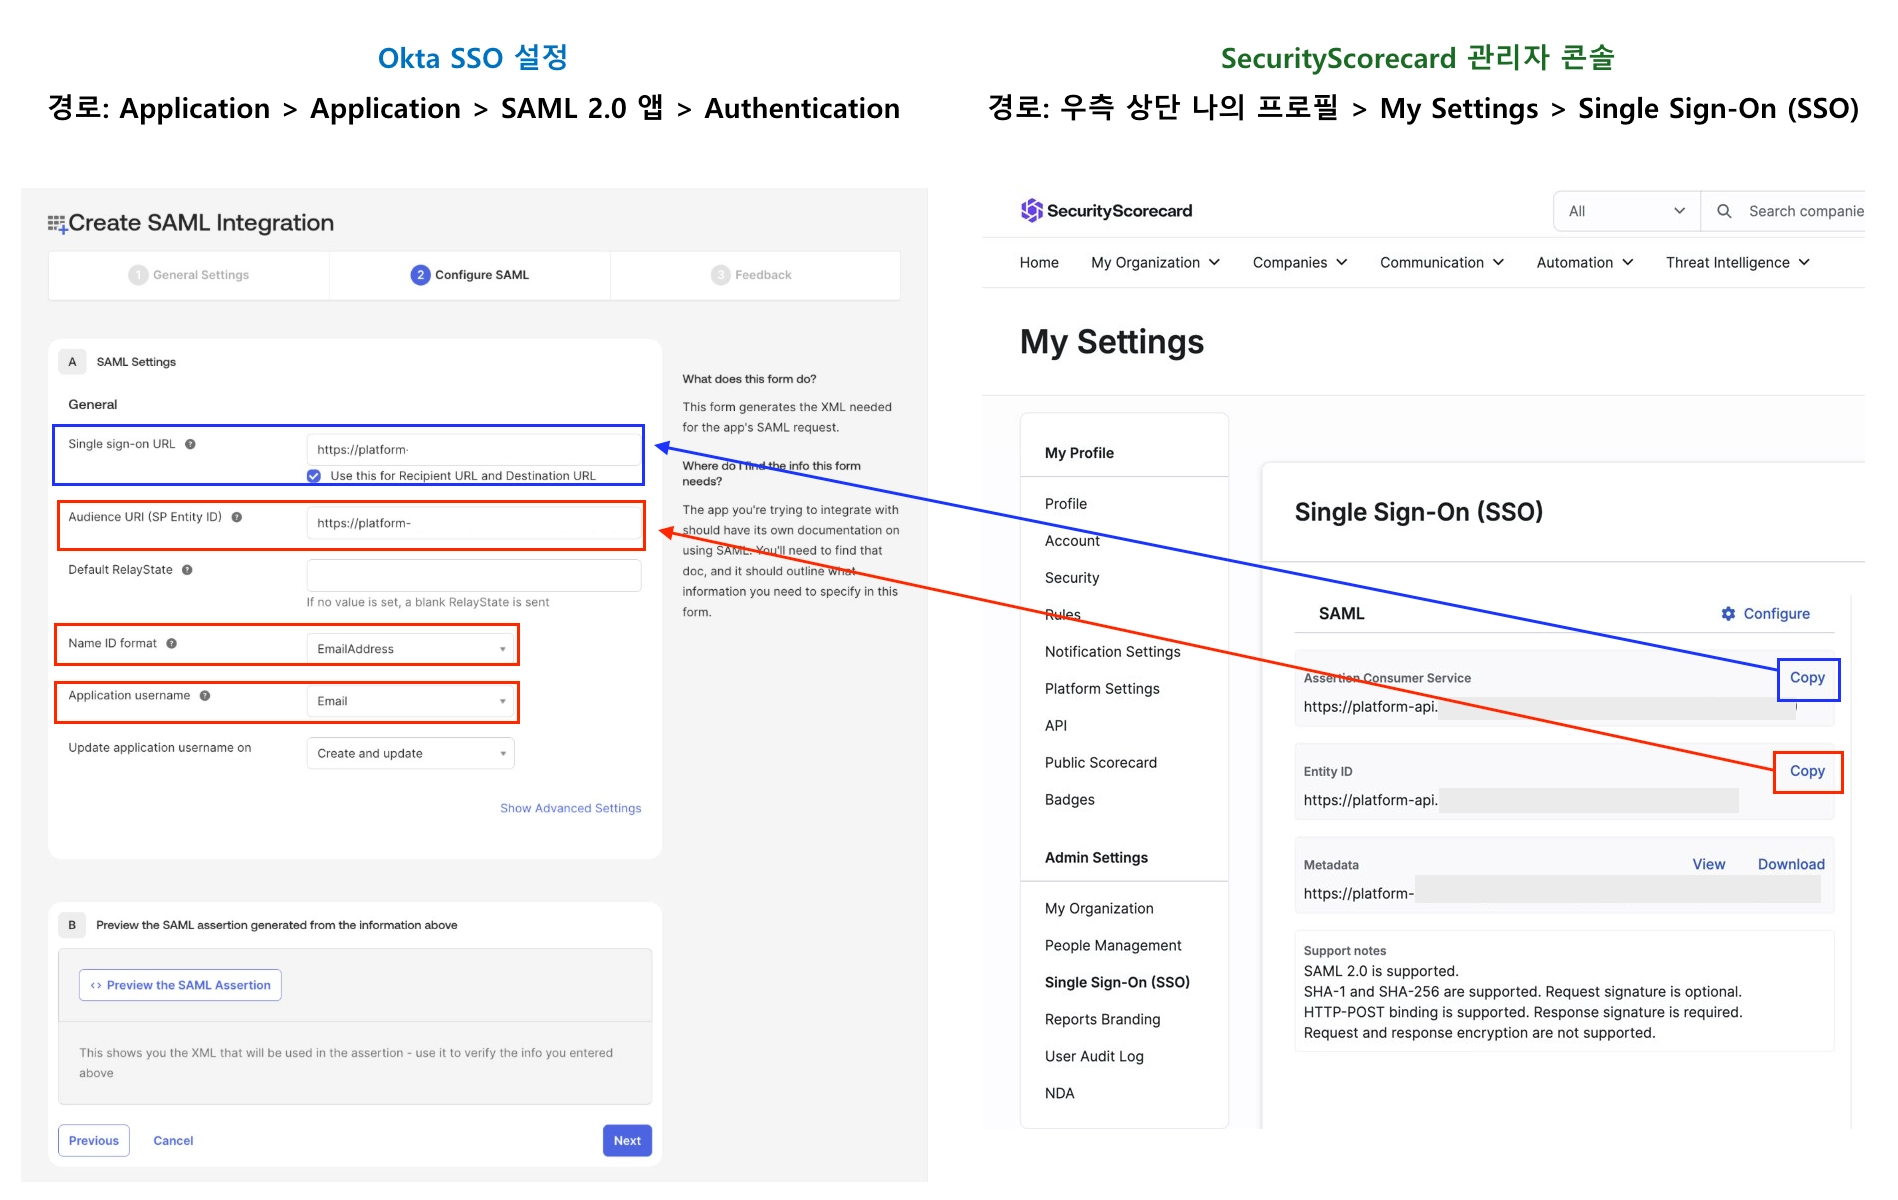Click step 1 General Settings number icon

click(138, 275)
